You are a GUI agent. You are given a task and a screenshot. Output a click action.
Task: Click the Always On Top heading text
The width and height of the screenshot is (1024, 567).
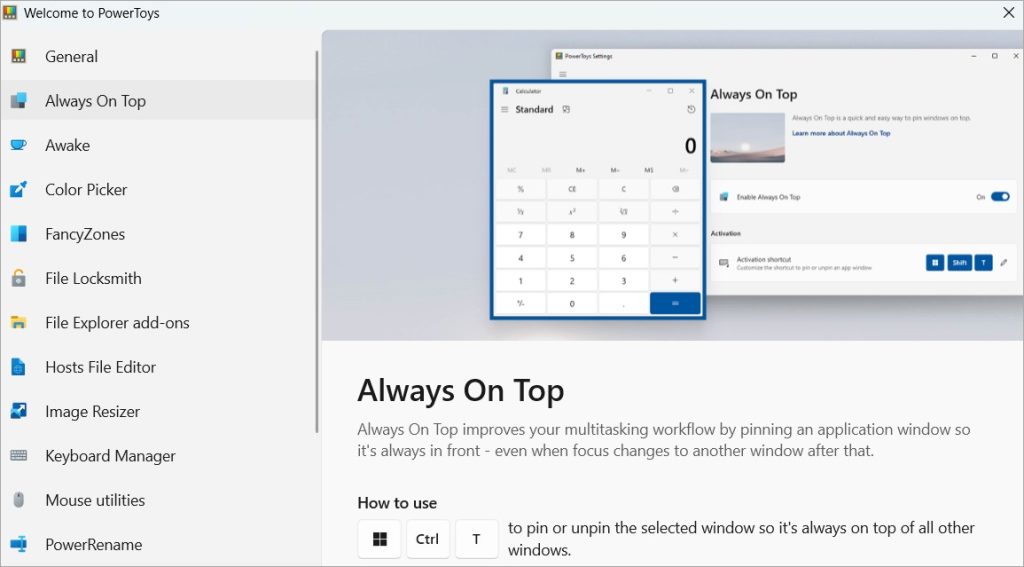(460, 391)
